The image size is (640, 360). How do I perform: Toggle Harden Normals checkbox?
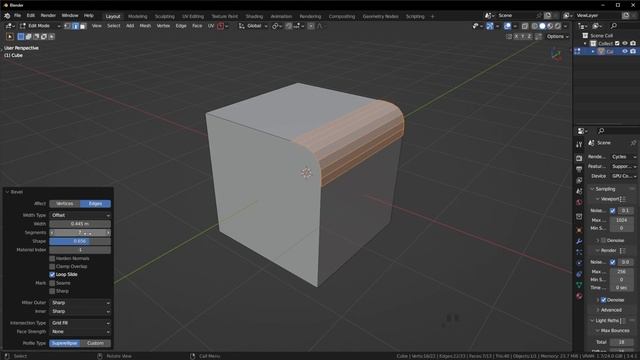click(x=52, y=258)
